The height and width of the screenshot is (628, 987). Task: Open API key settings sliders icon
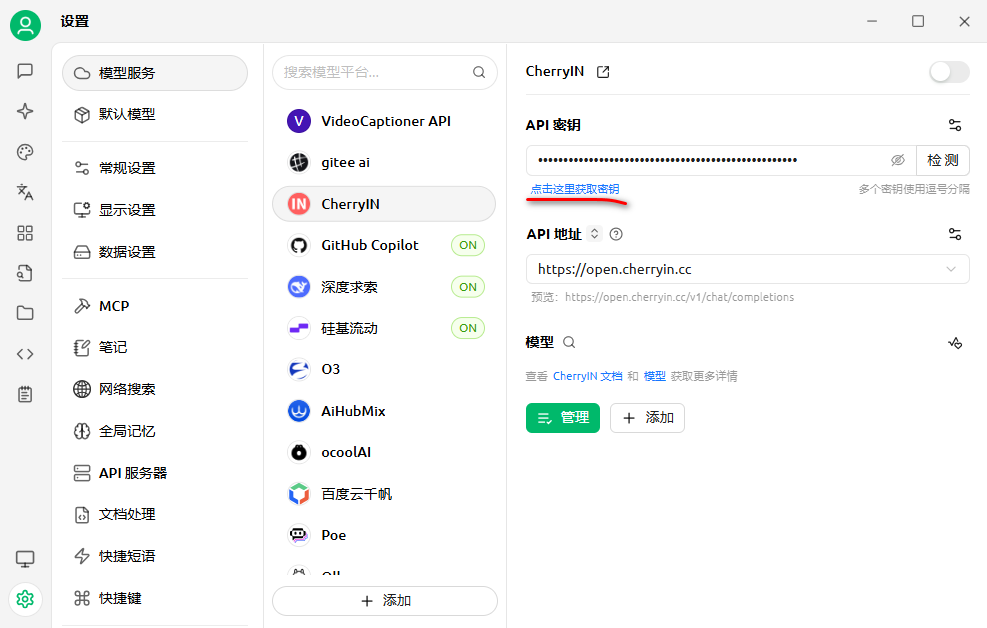pos(955,125)
